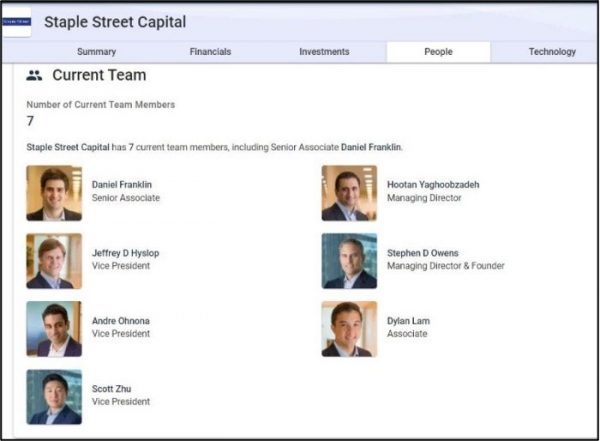Click Andre Ohnona's profile photo
This screenshot has height=441, width=600.
(54, 329)
